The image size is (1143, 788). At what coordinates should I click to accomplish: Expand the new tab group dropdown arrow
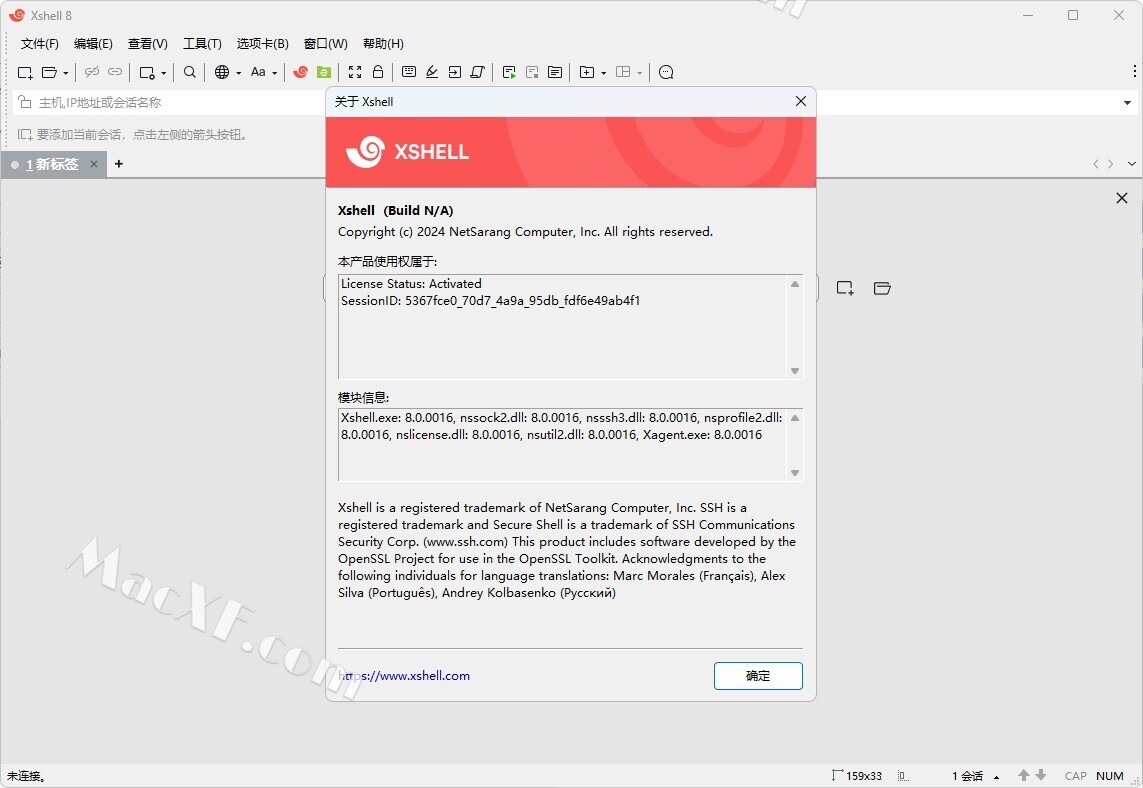[604, 73]
